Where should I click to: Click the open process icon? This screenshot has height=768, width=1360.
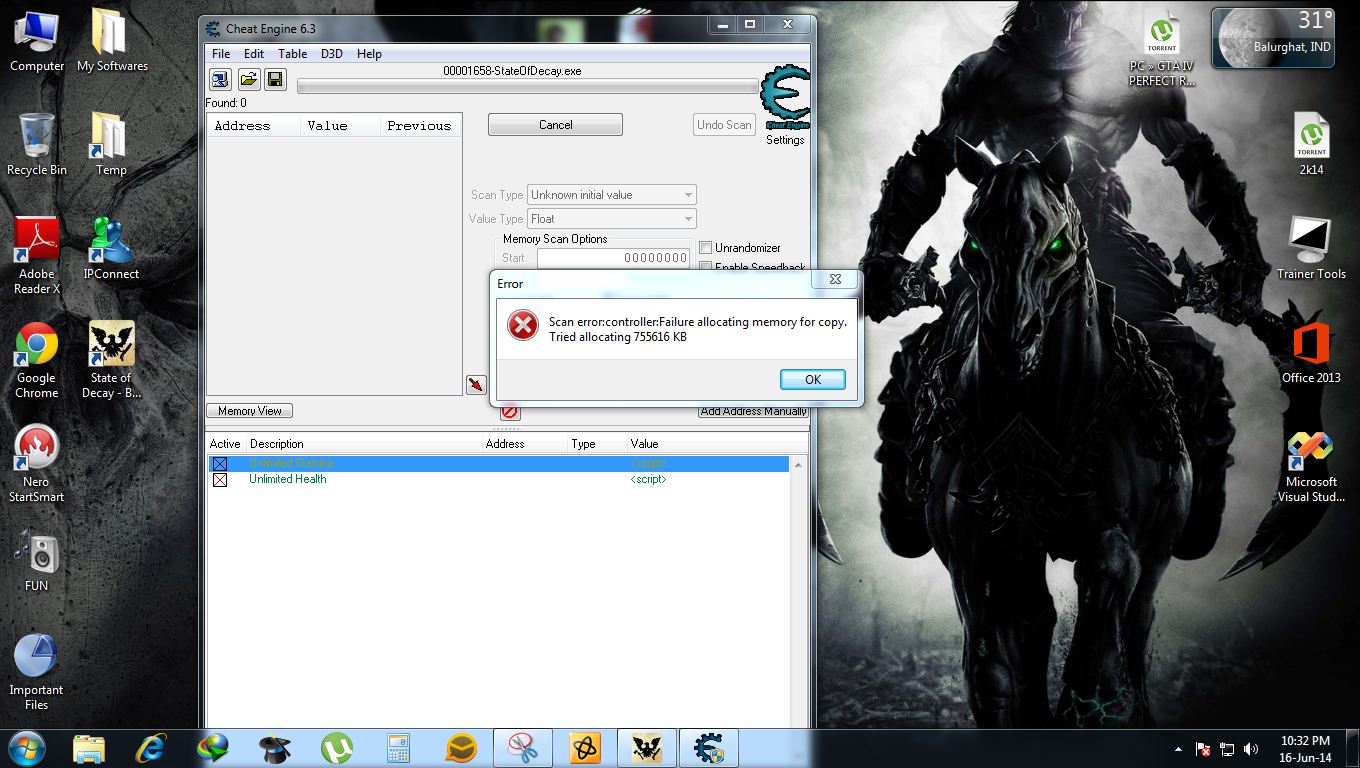click(x=220, y=79)
